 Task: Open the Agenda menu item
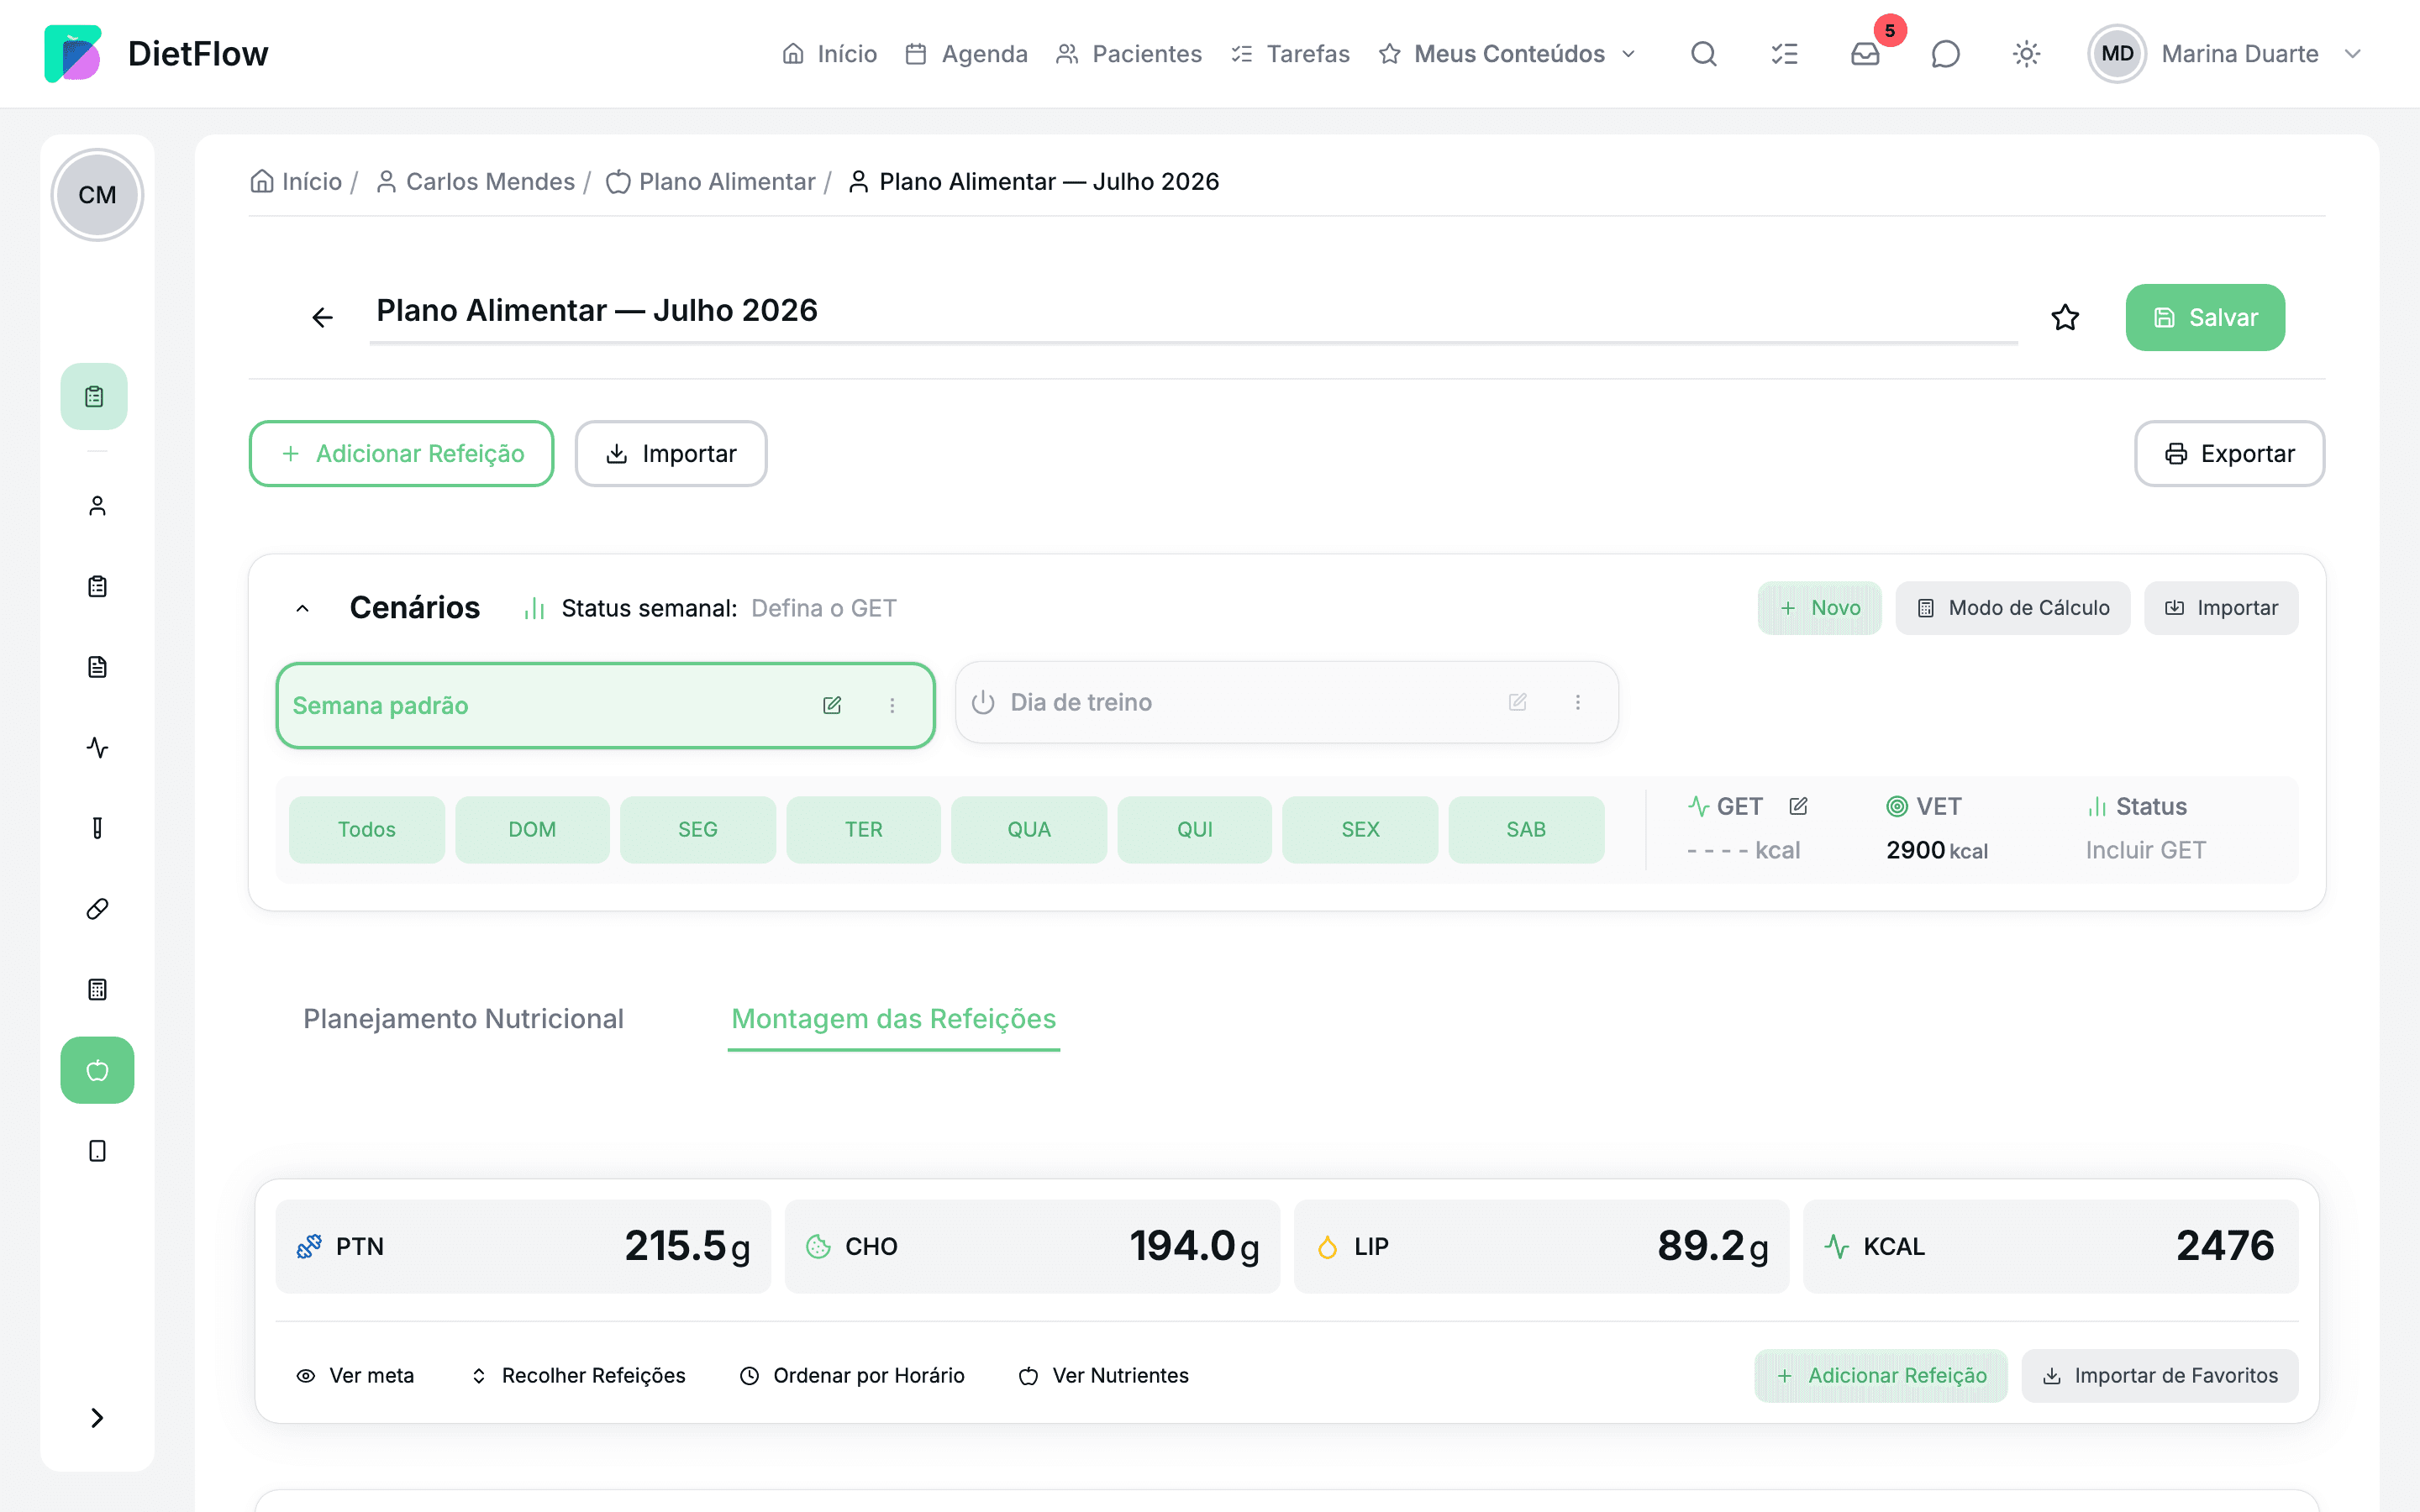(966, 54)
